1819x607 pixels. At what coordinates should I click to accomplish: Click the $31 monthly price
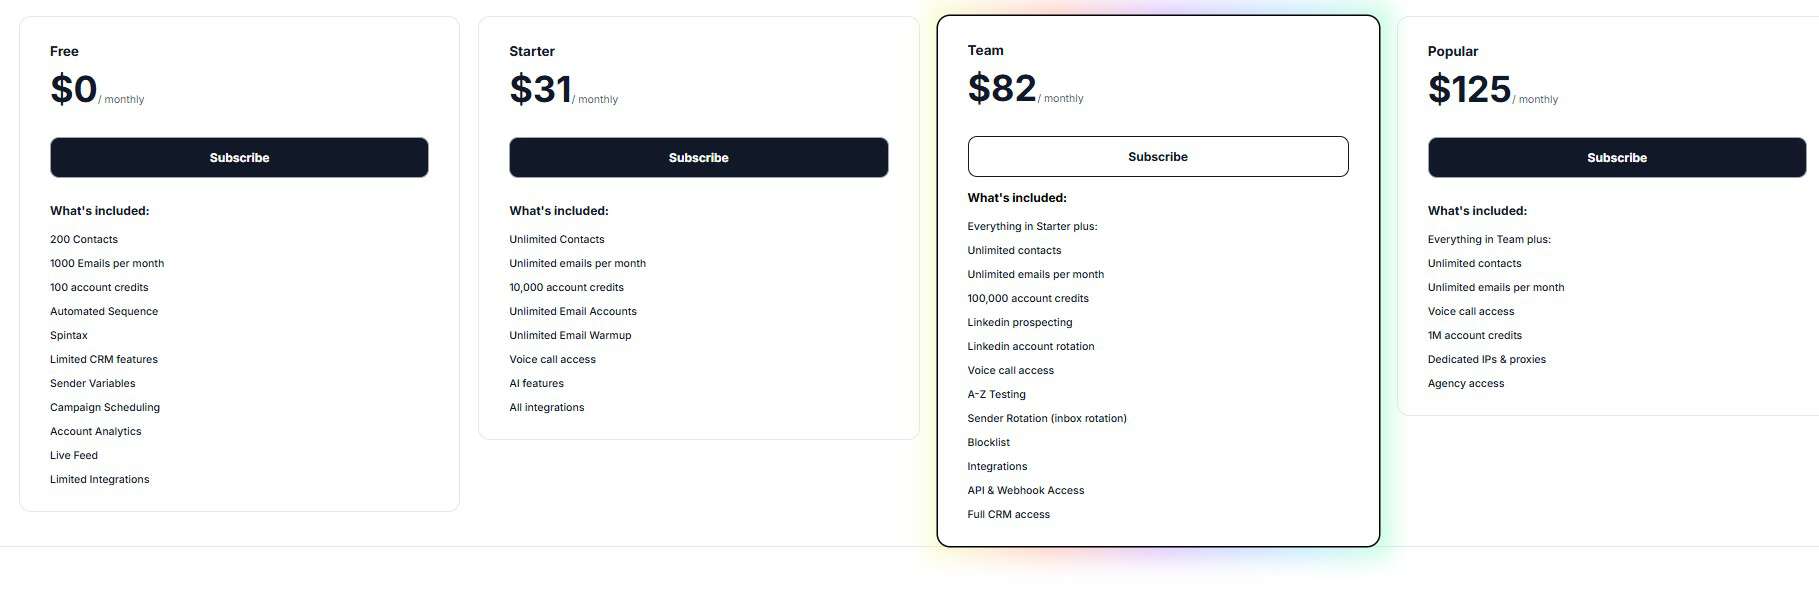(x=541, y=88)
